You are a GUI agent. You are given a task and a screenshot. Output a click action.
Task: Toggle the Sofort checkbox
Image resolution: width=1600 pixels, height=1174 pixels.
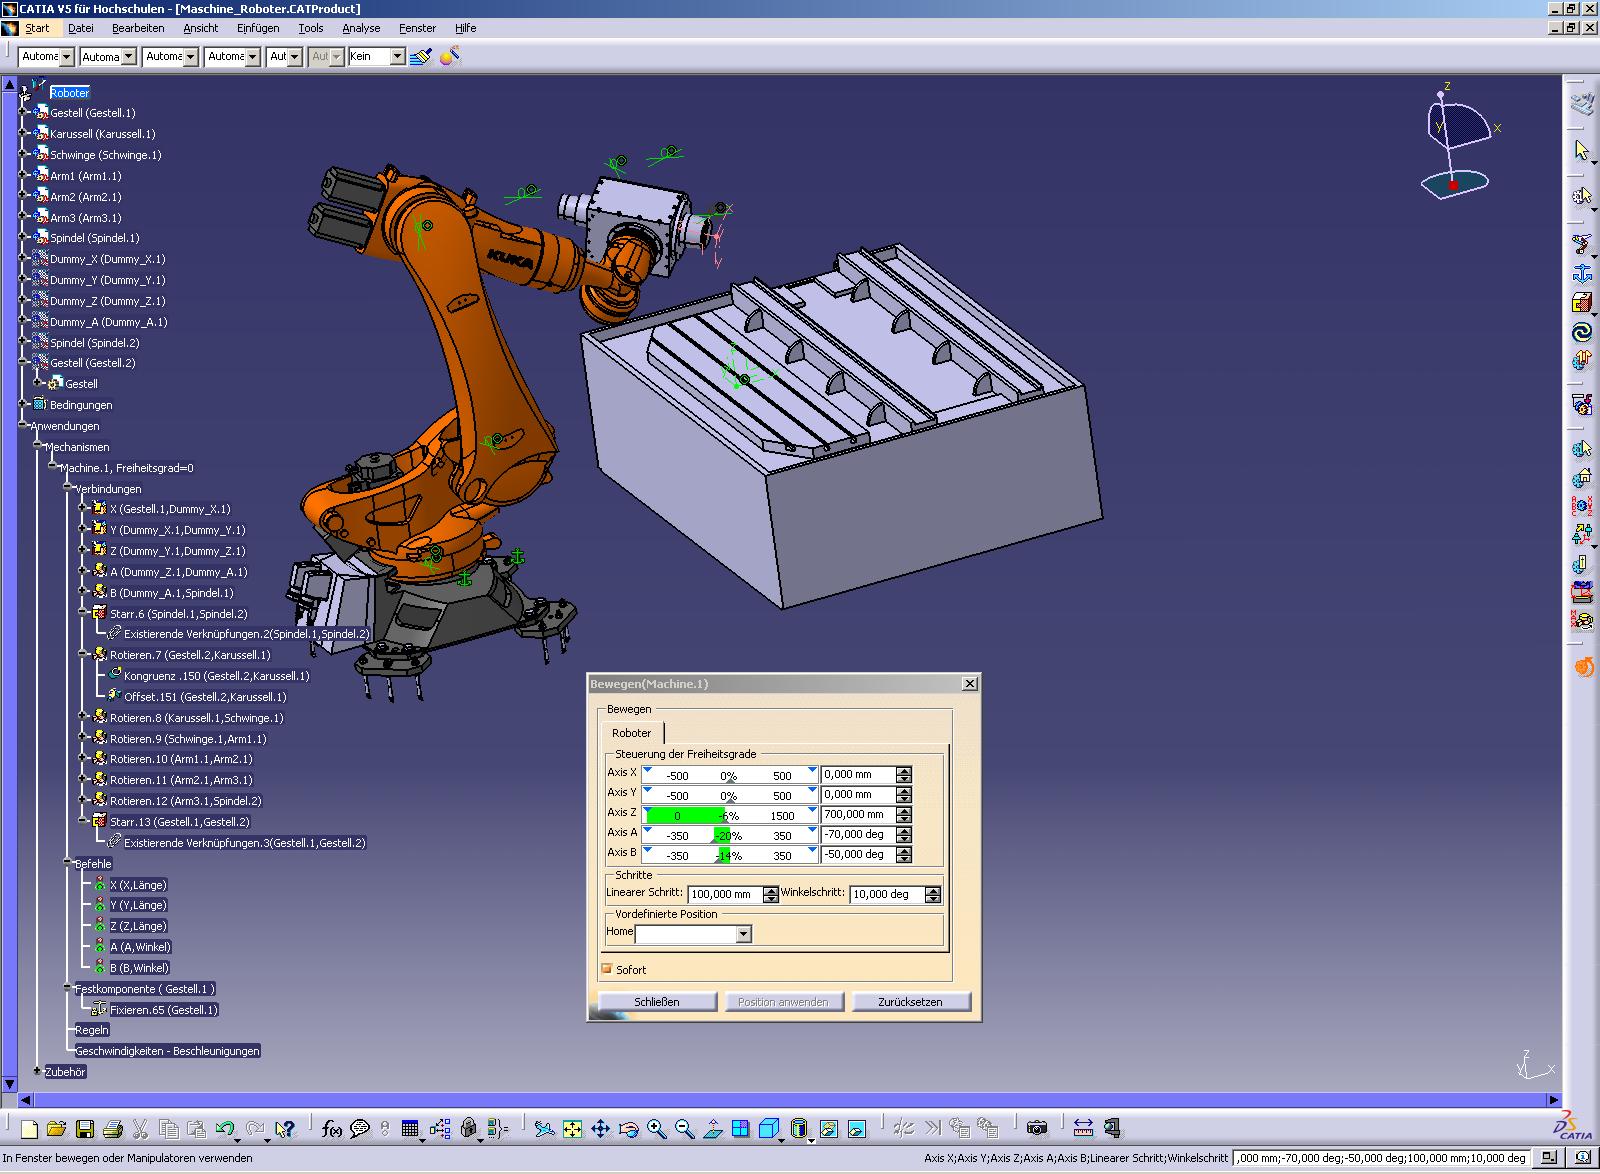tap(607, 969)
